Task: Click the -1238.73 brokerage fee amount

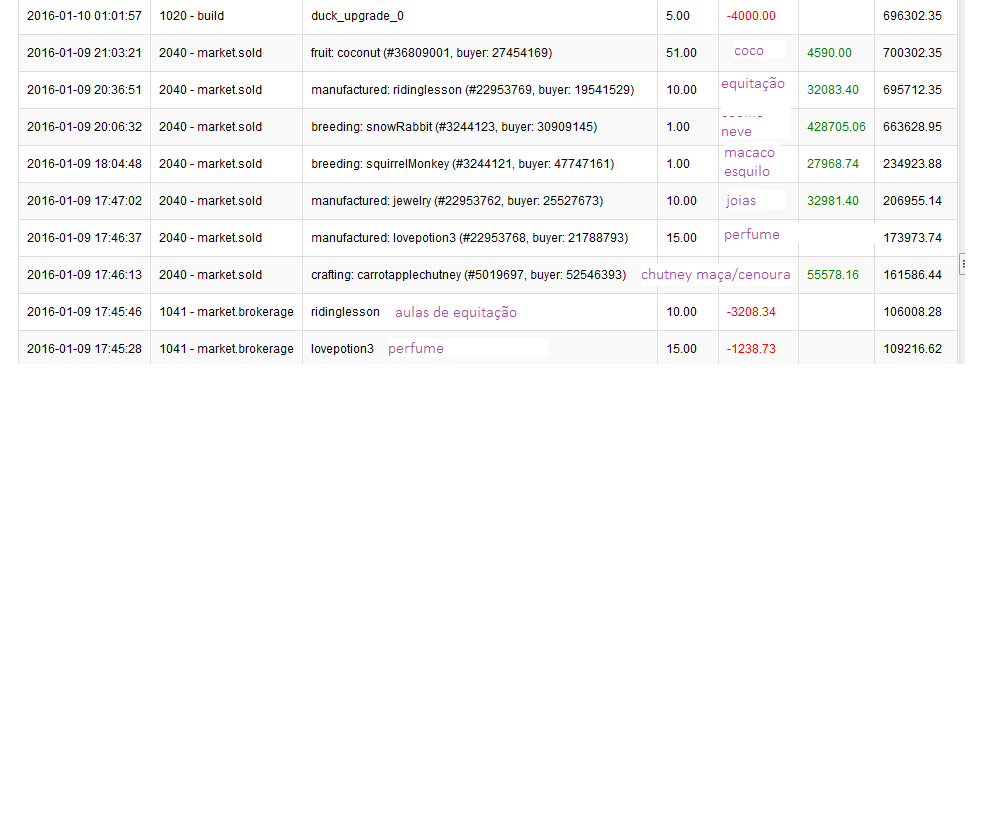Action: [751, 349]
